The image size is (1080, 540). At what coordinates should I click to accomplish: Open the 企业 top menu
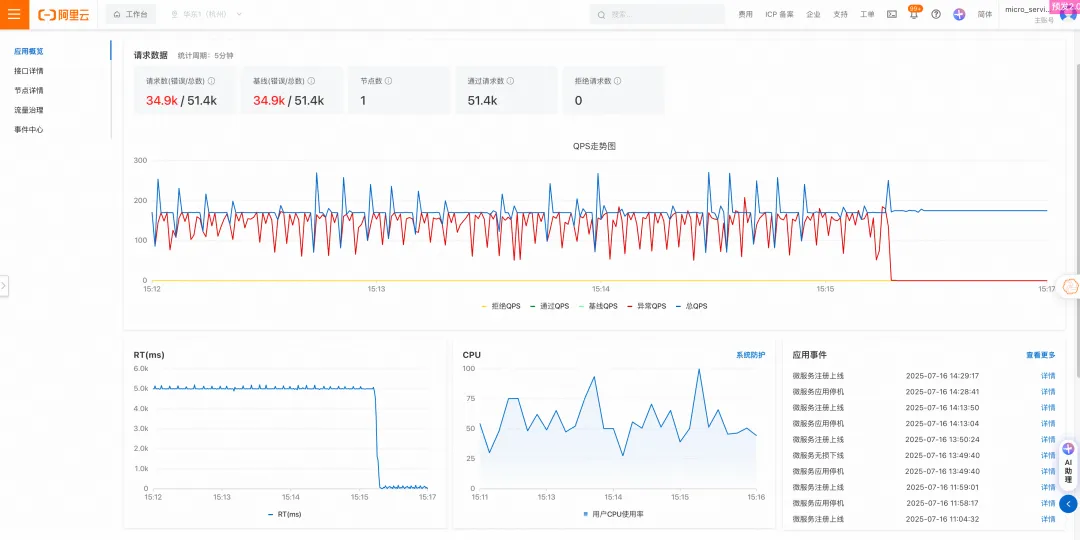coord(813,14)
